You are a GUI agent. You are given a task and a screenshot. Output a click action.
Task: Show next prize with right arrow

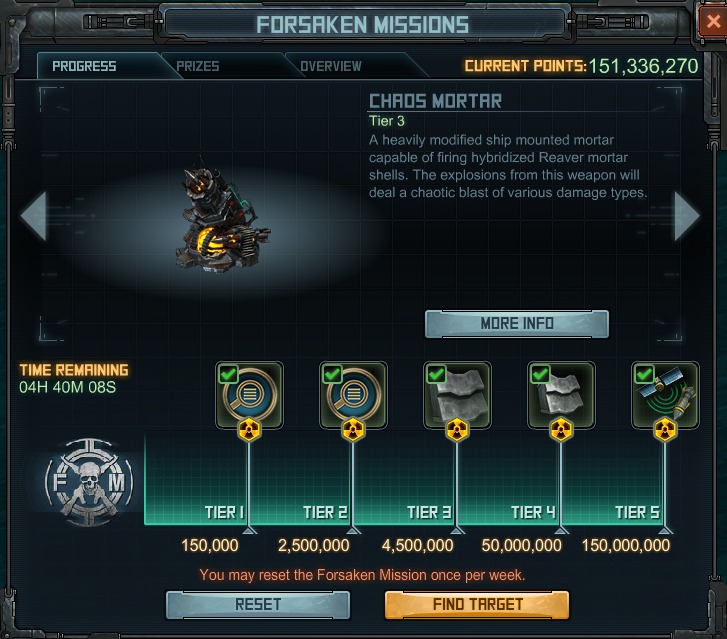pyautogui.click(x=687, y=216)
